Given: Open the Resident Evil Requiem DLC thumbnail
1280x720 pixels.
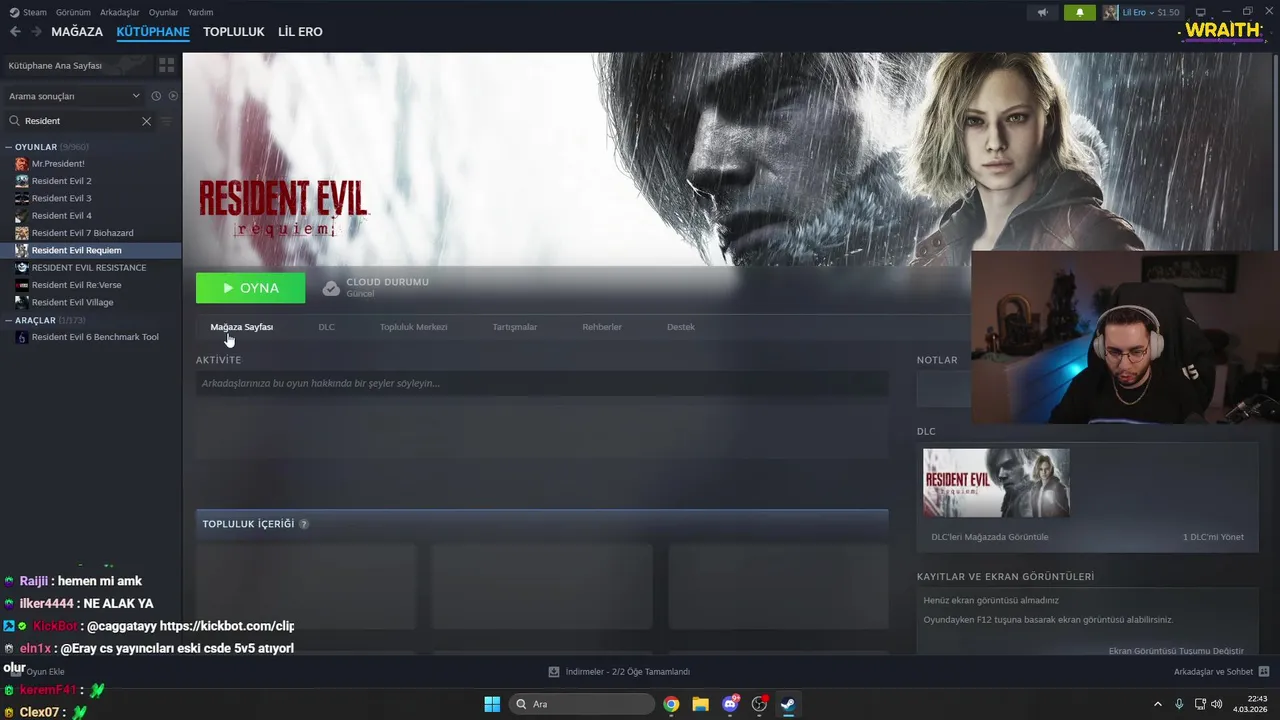Looking at the screenshot, I should [x=996, y=483].
